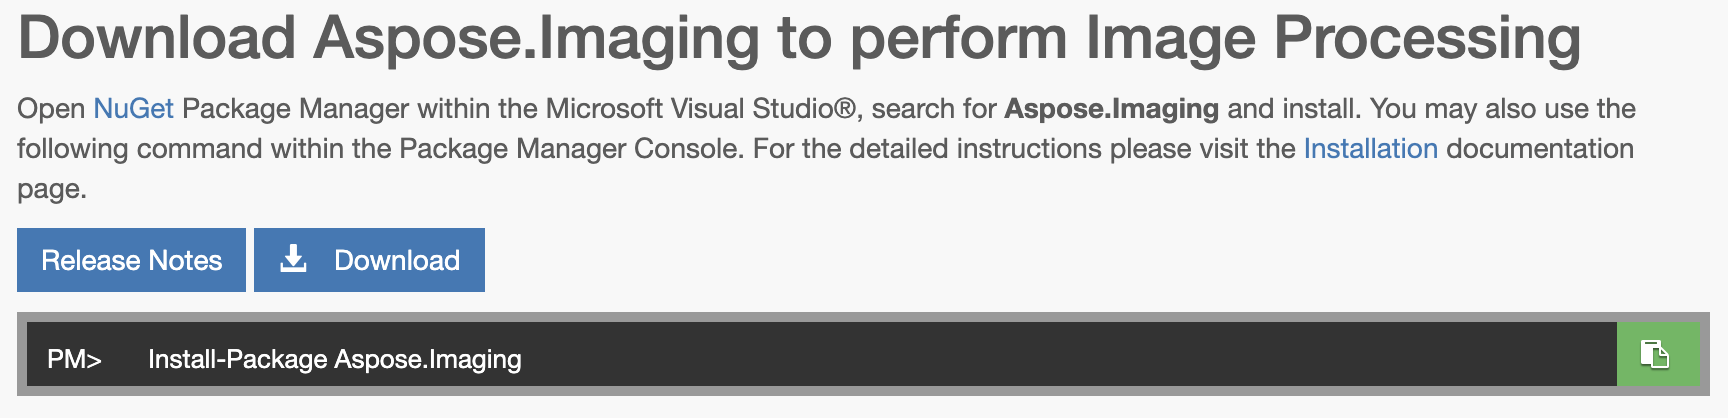Click Aspose.Imaging in the page heading
Viewport: 1728px width, 418px height.
pos(536,38)
